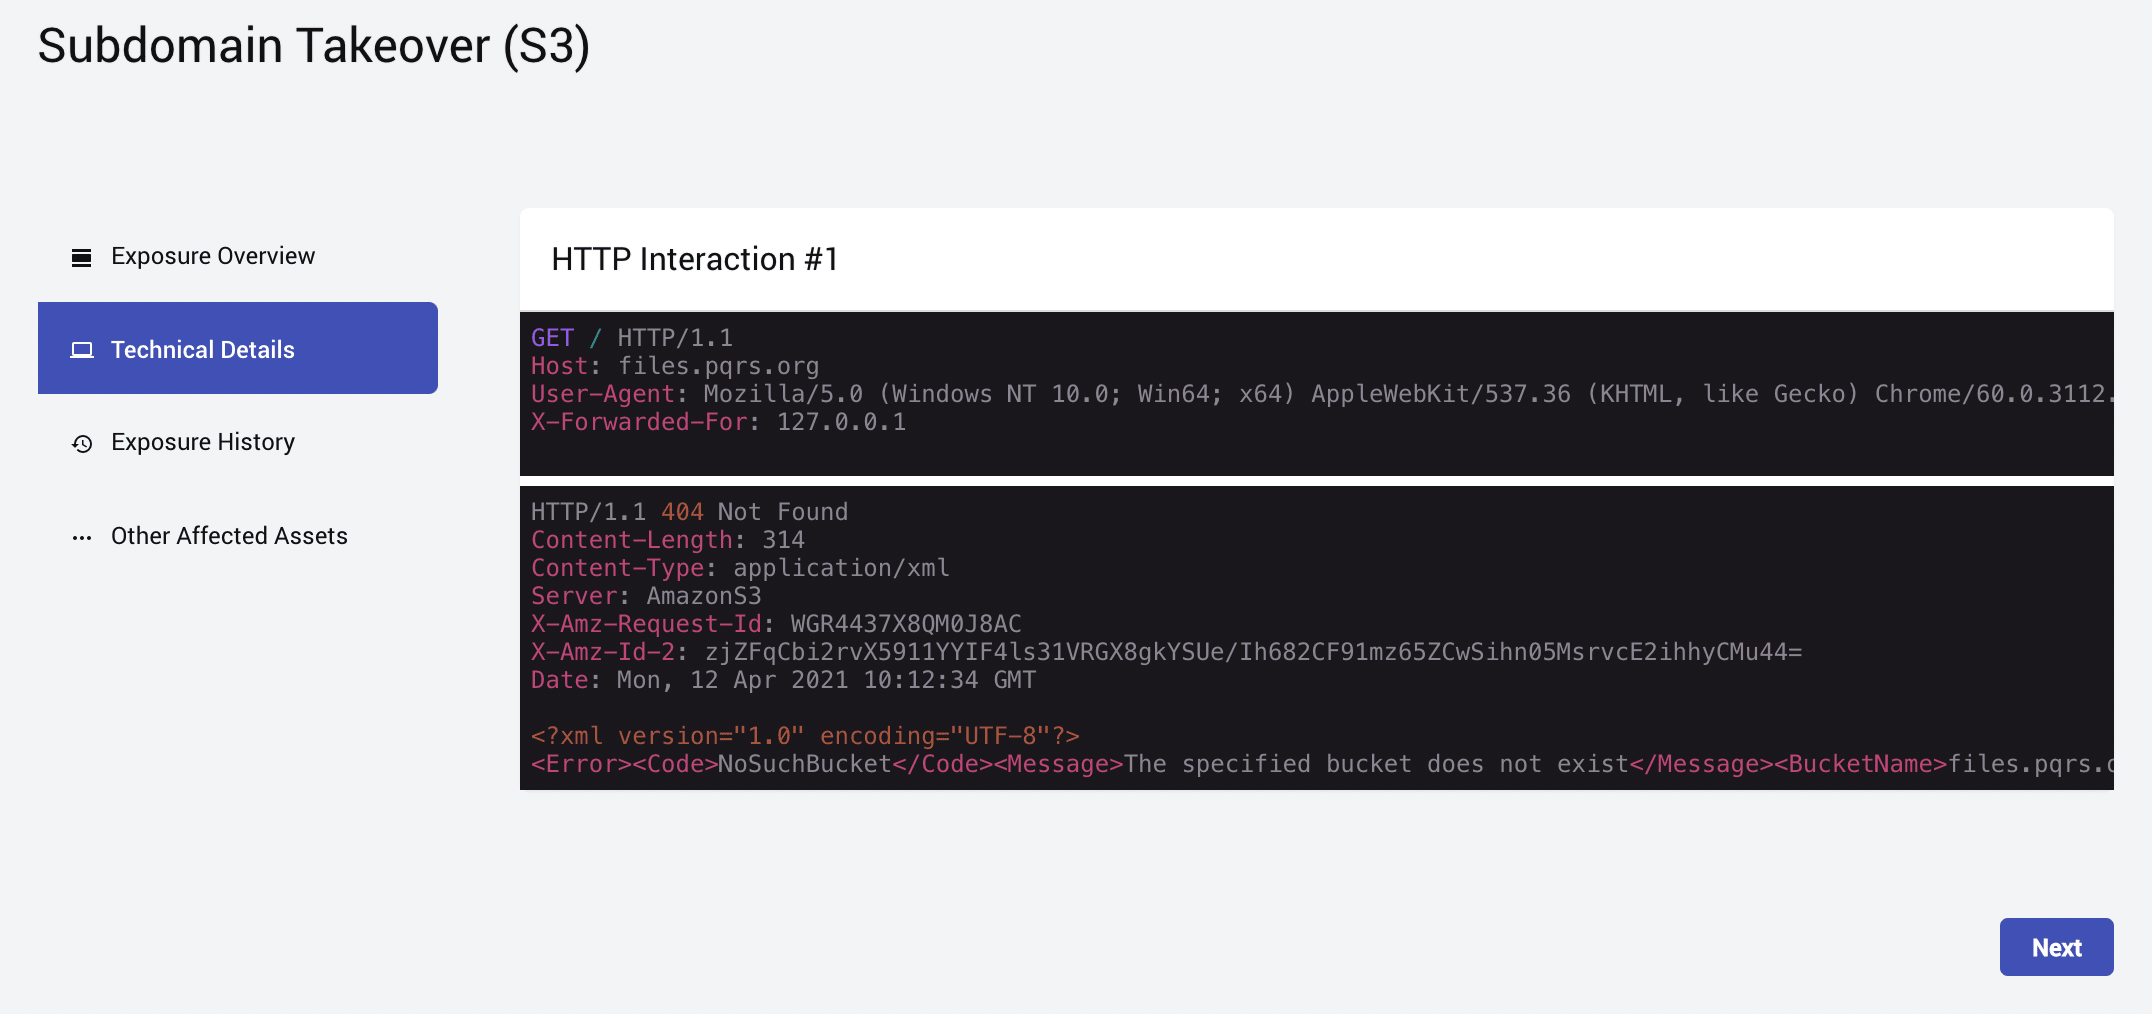Viewport: 2152px width, 1014px height.
Task: Click the GET request line
Action: 631,338
